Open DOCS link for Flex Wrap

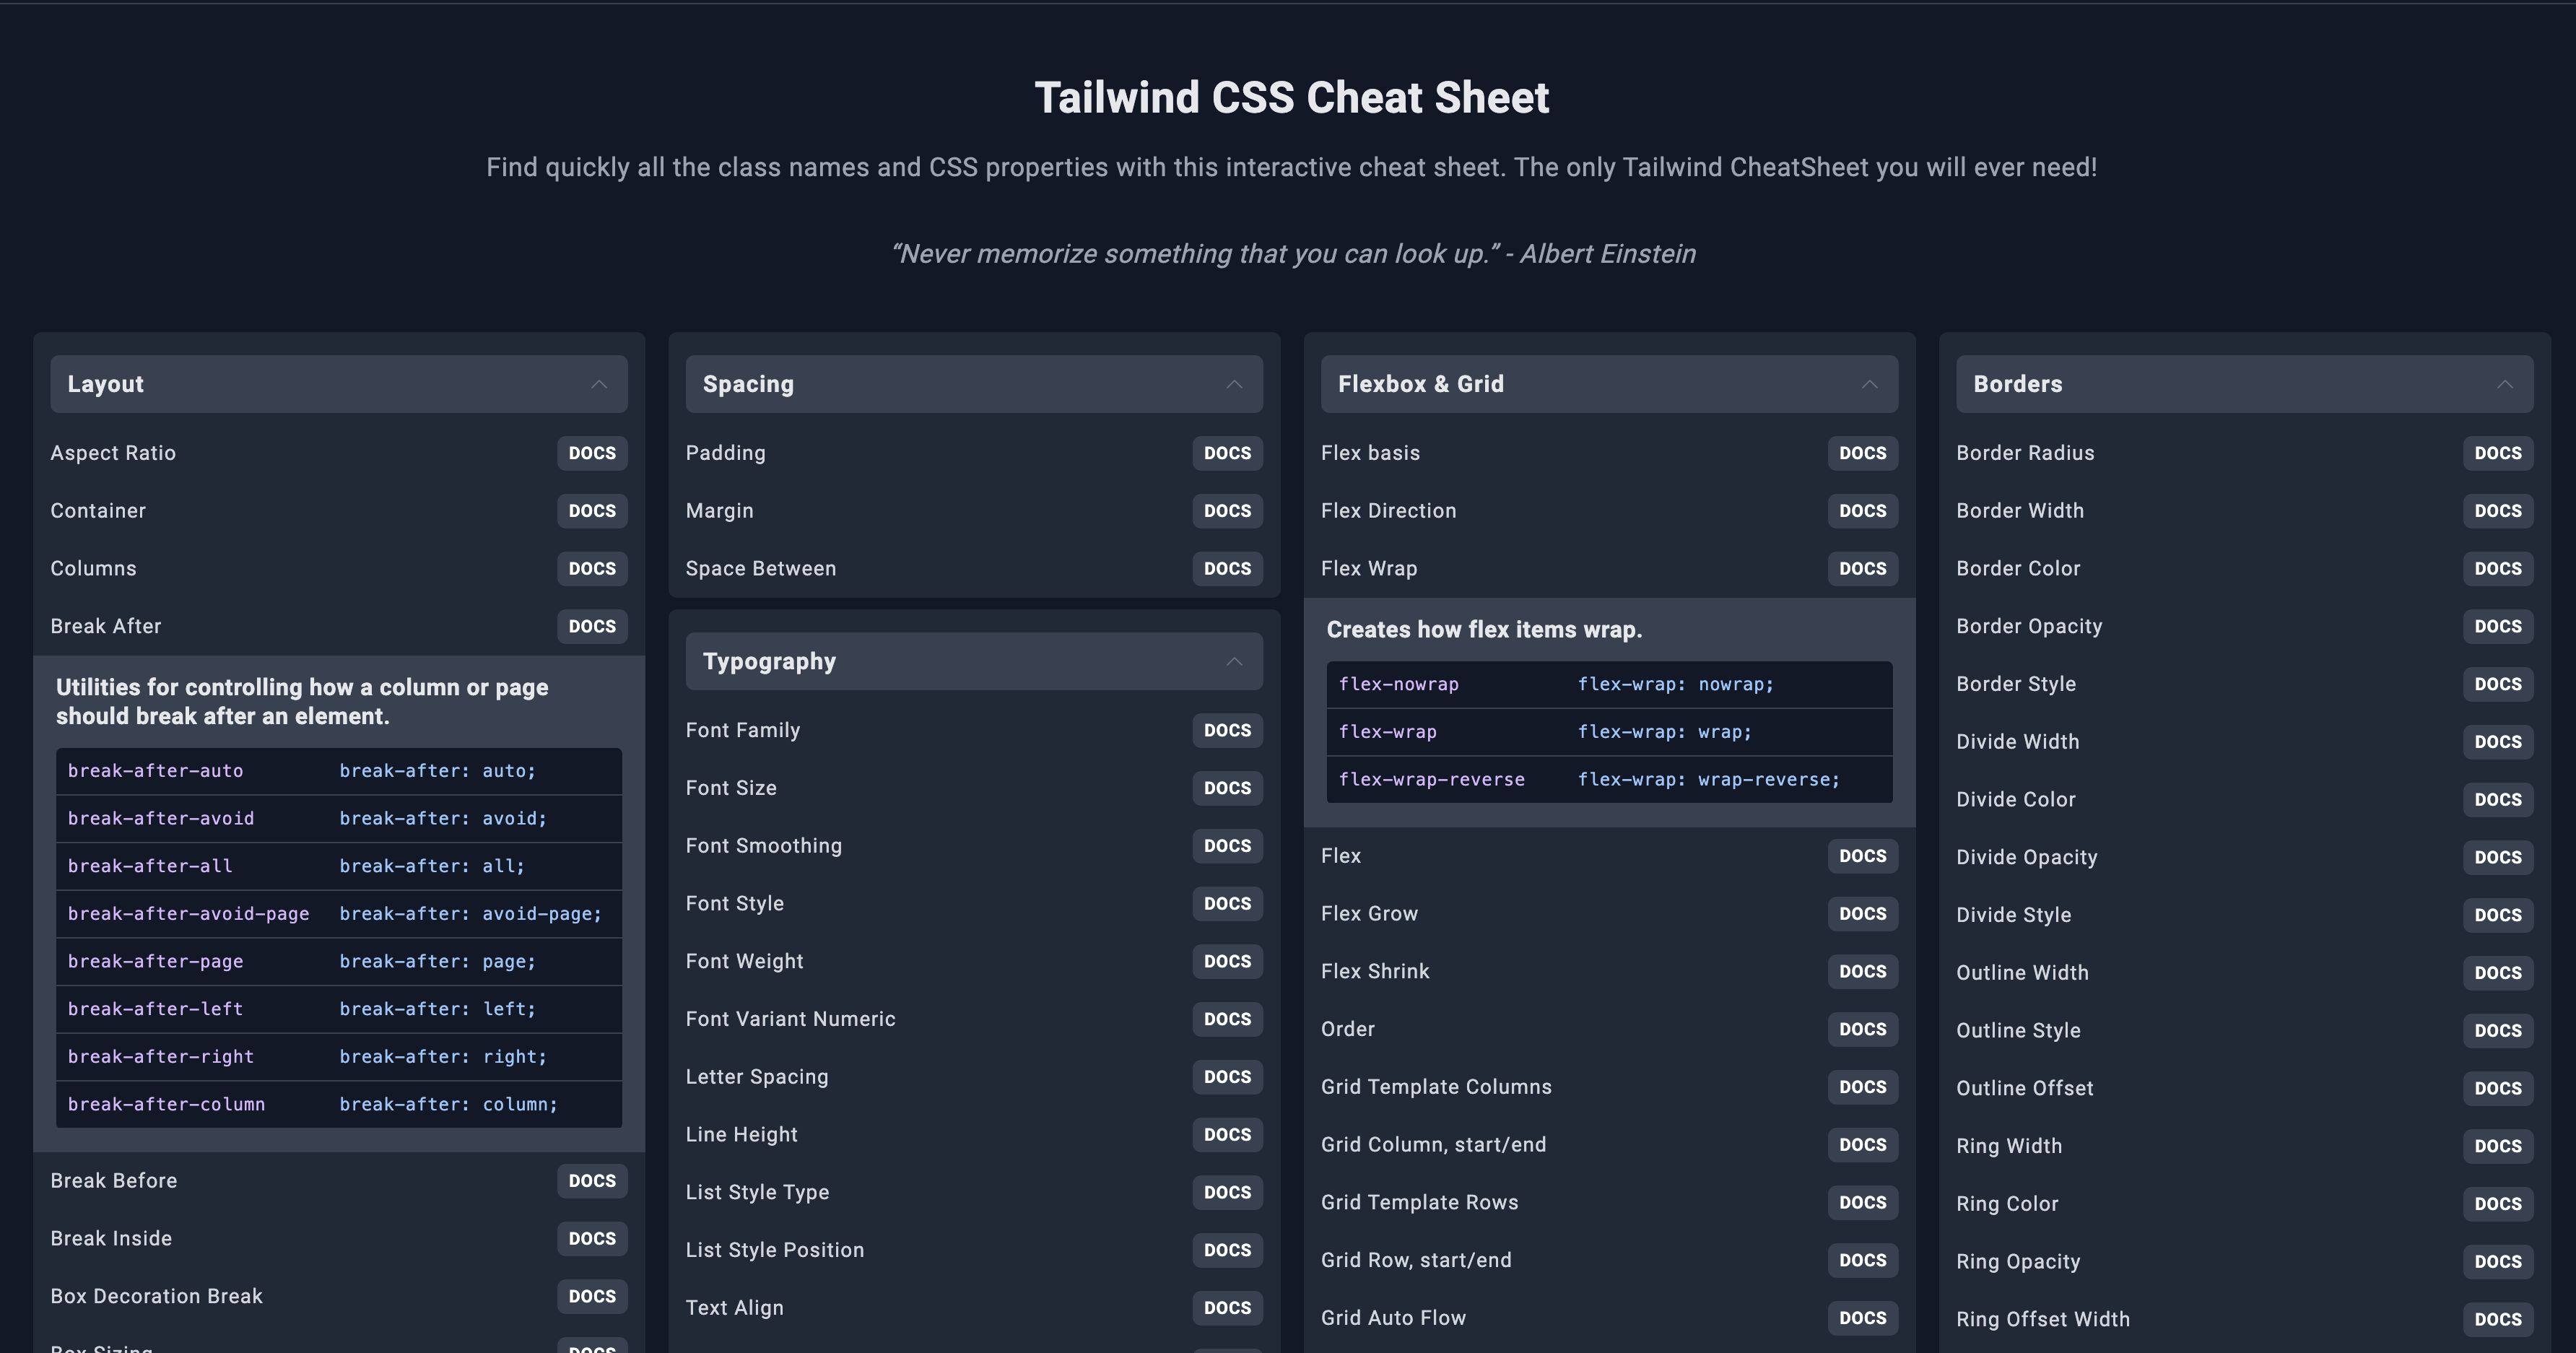click(x=1862, y=568)
